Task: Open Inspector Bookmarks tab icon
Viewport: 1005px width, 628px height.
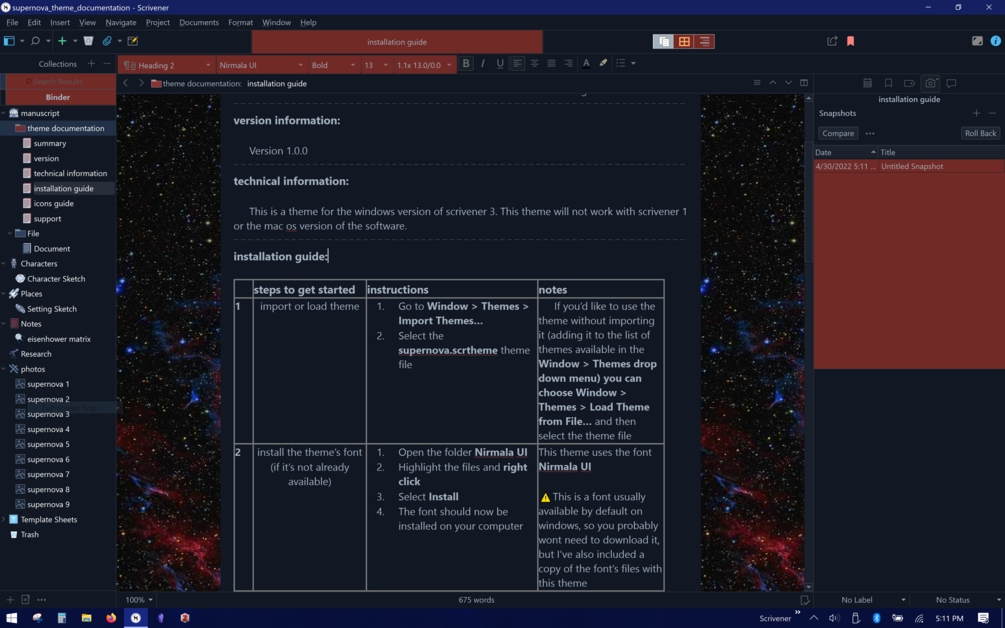Action: point(888,83)
